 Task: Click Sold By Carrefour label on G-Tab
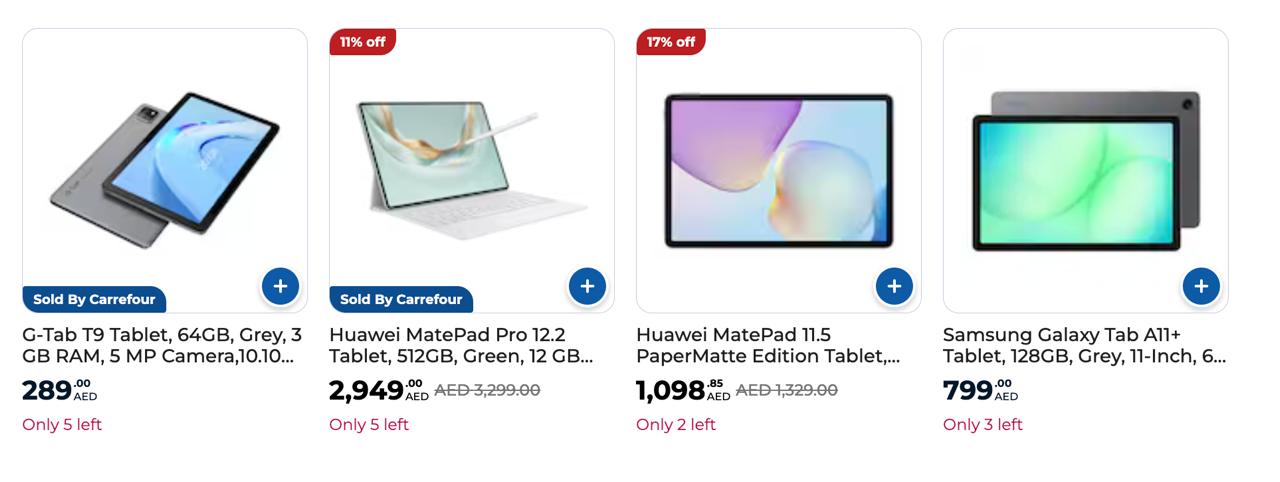coord(94,299)
